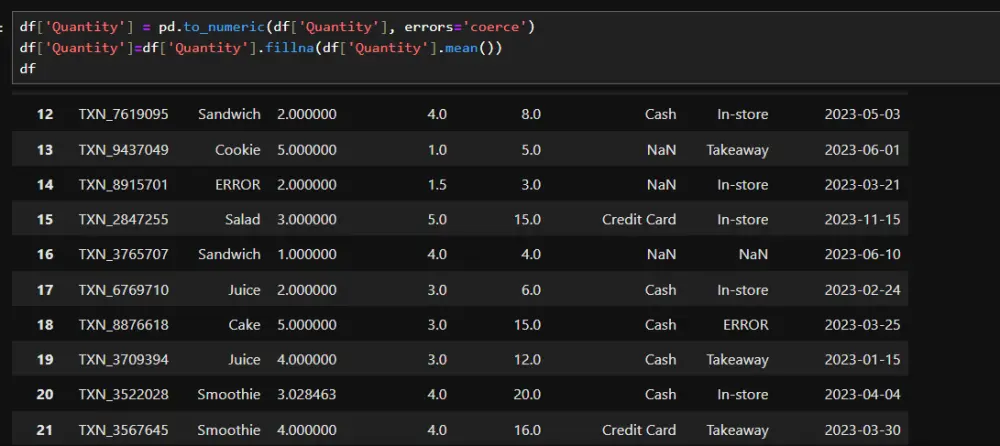Click the price value 1.5

(437, 184)
